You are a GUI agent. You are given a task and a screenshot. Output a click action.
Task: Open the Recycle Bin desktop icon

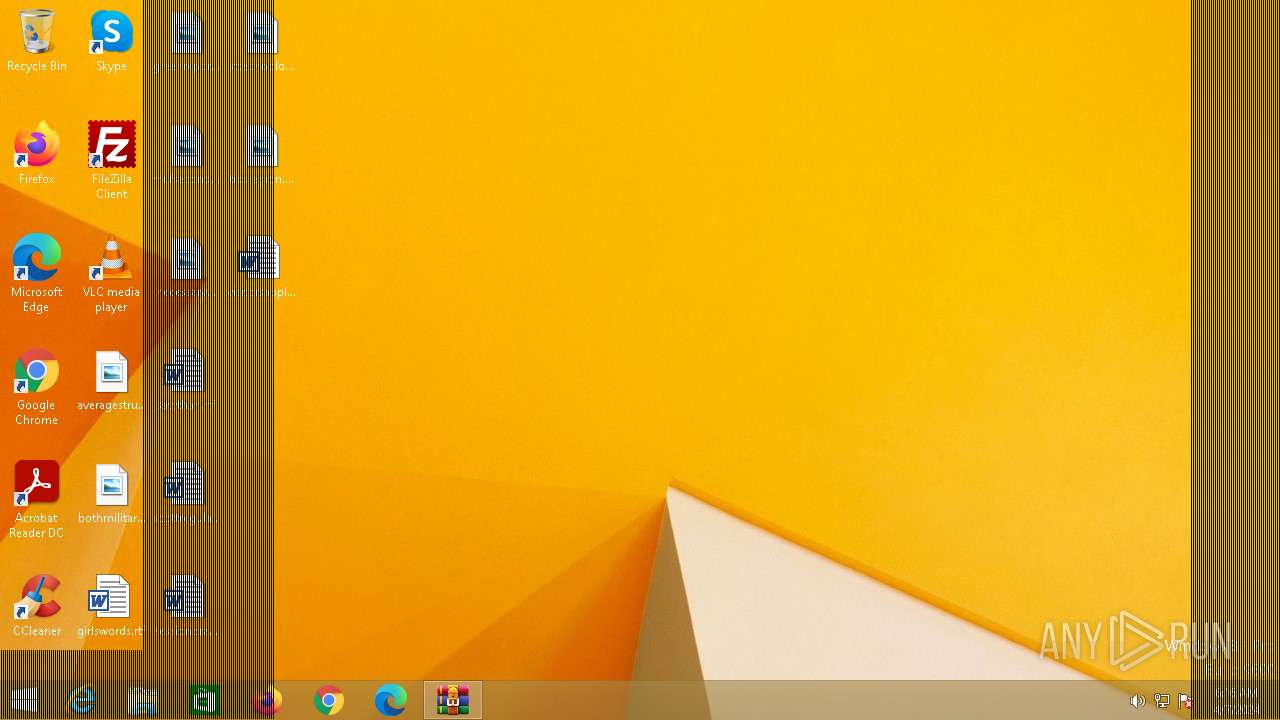(x=36, y=41)
